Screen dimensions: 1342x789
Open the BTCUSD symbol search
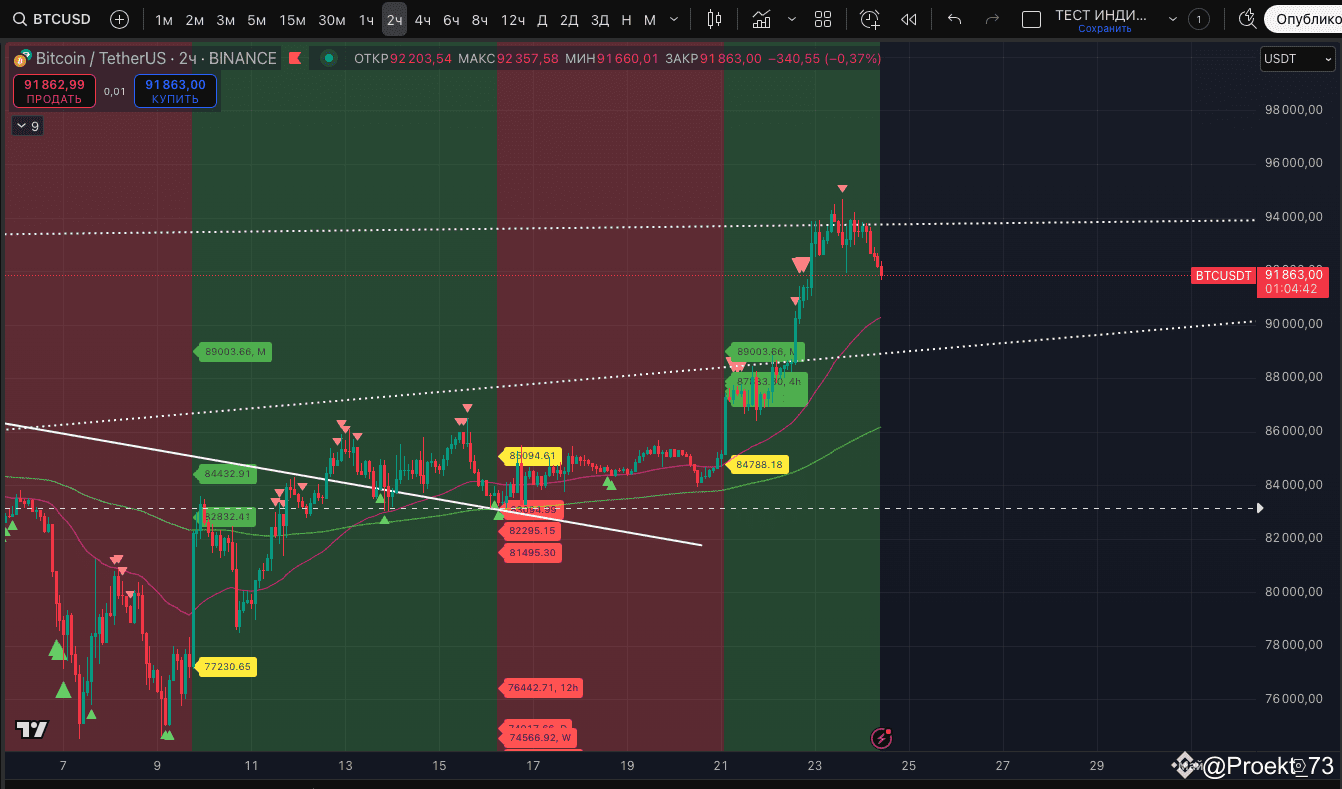(52, 19)
